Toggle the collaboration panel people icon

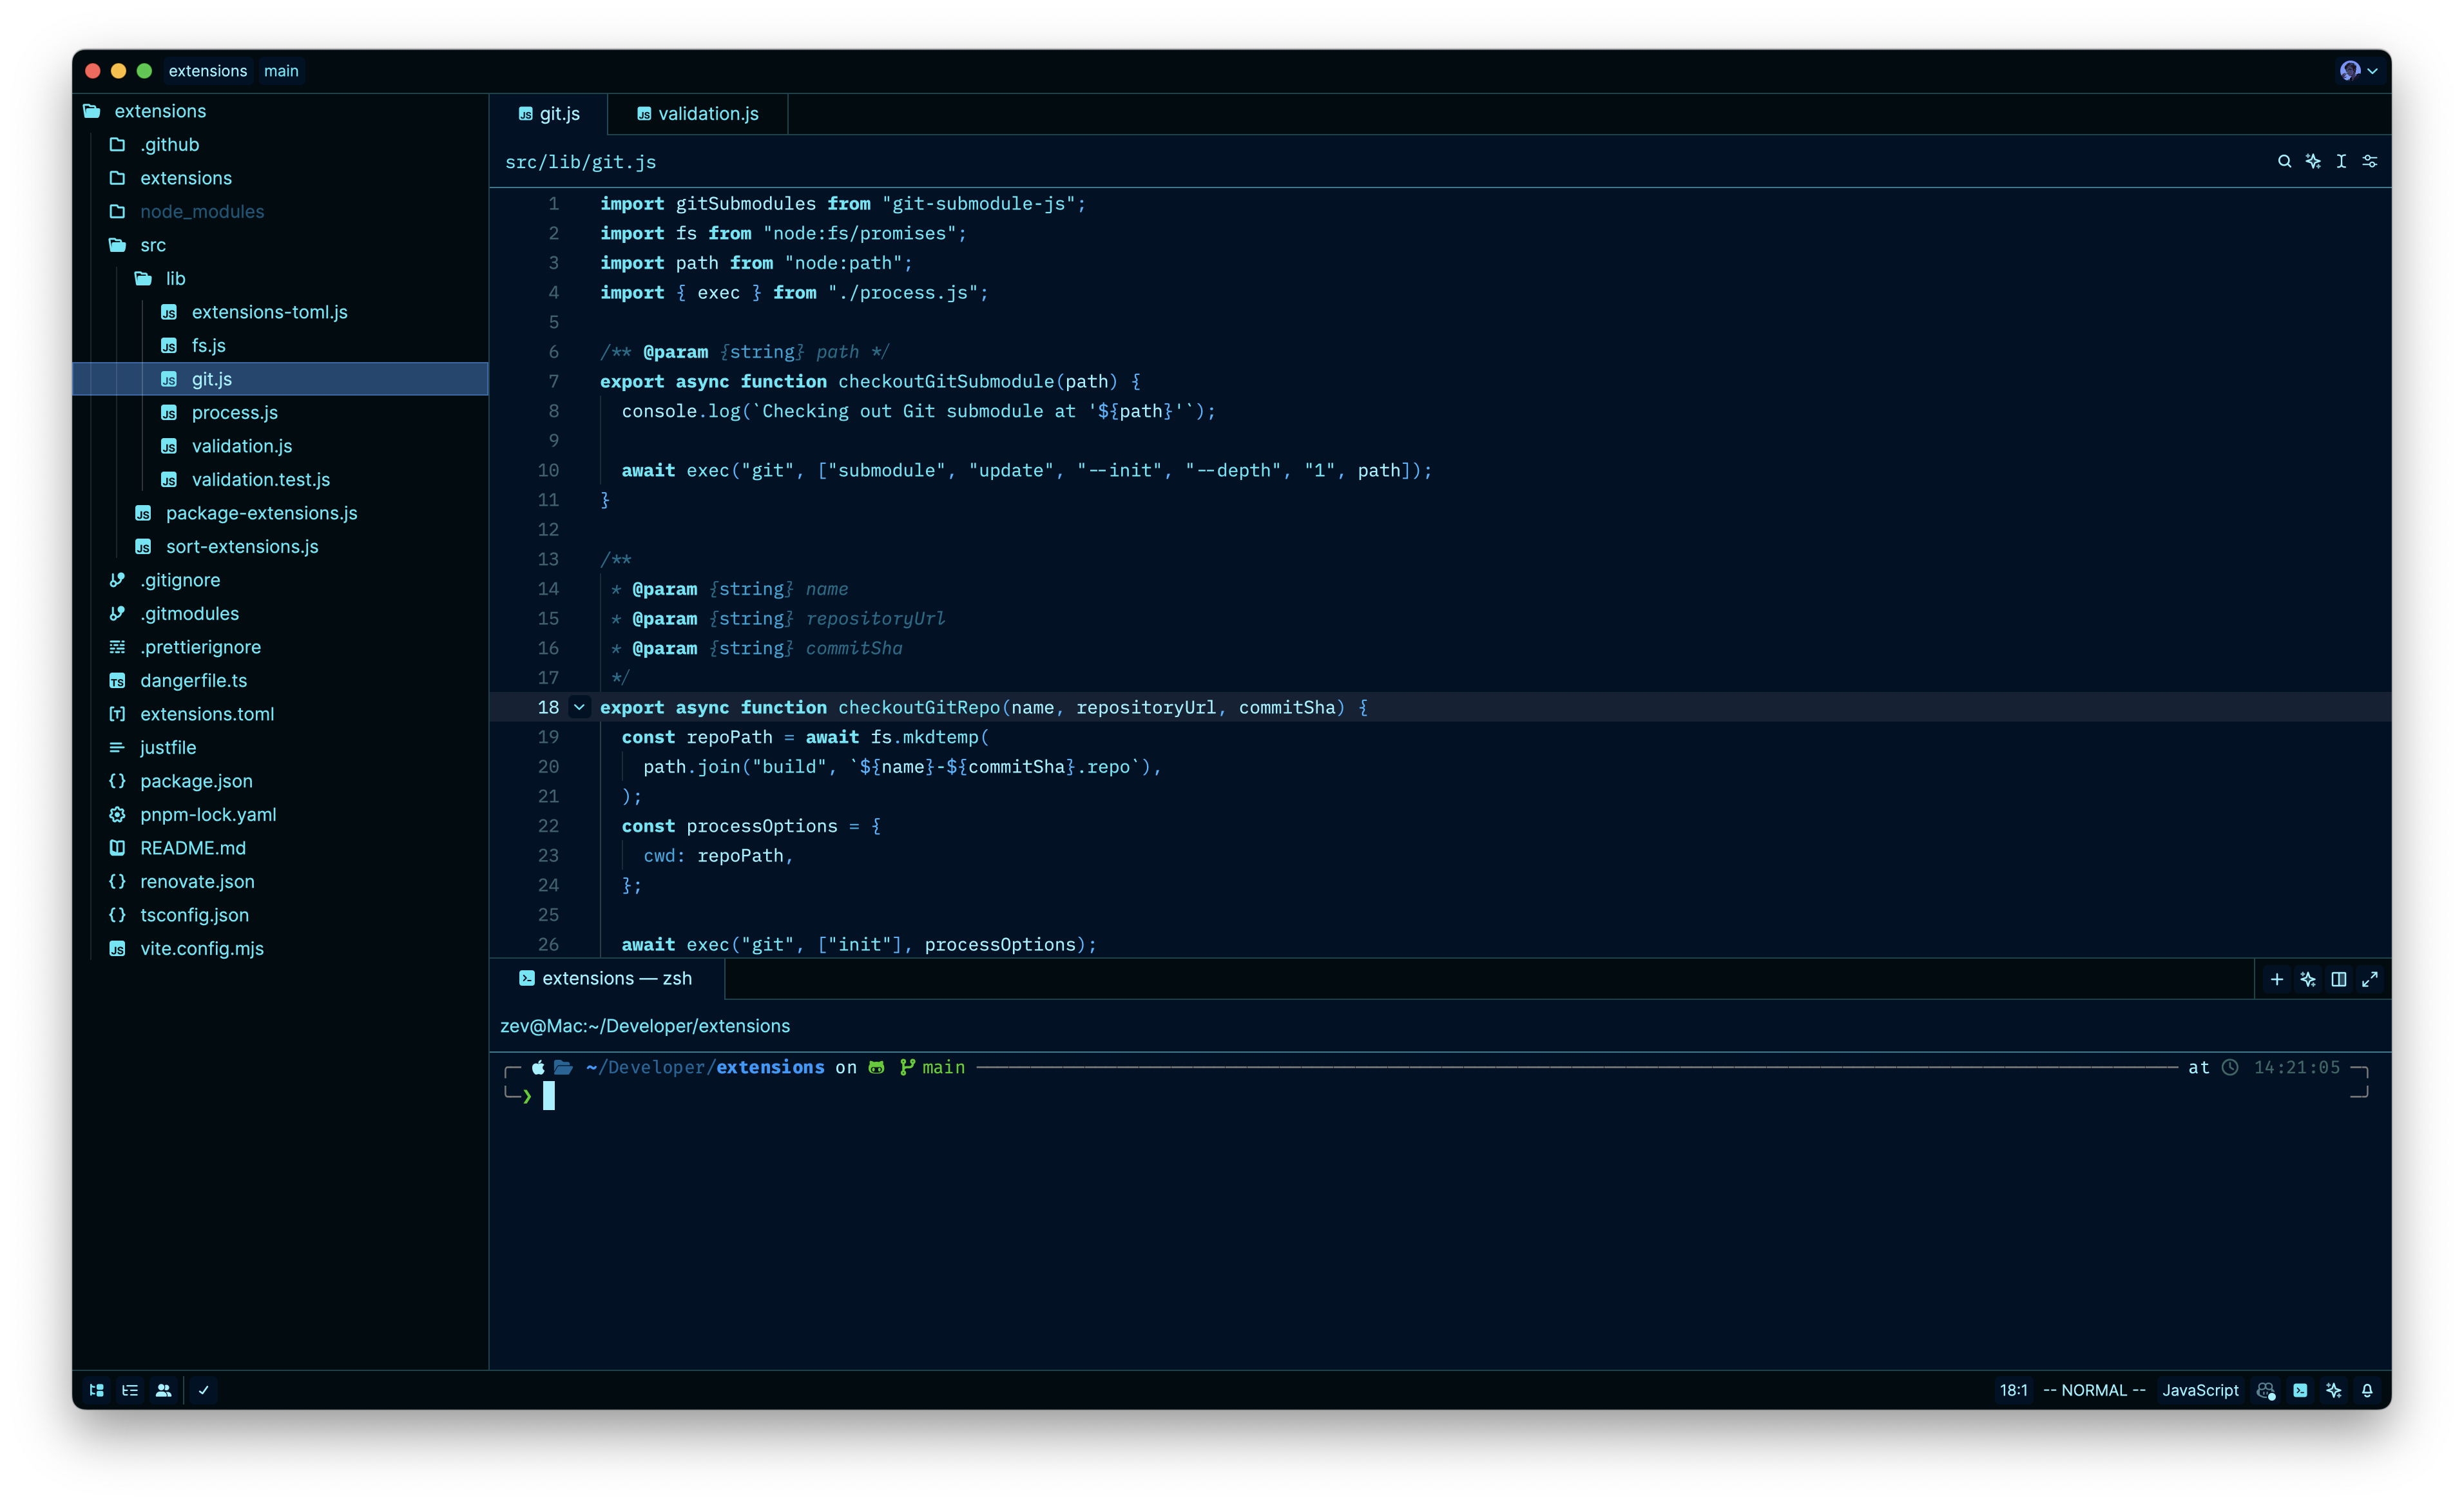tap(164, 1390)
